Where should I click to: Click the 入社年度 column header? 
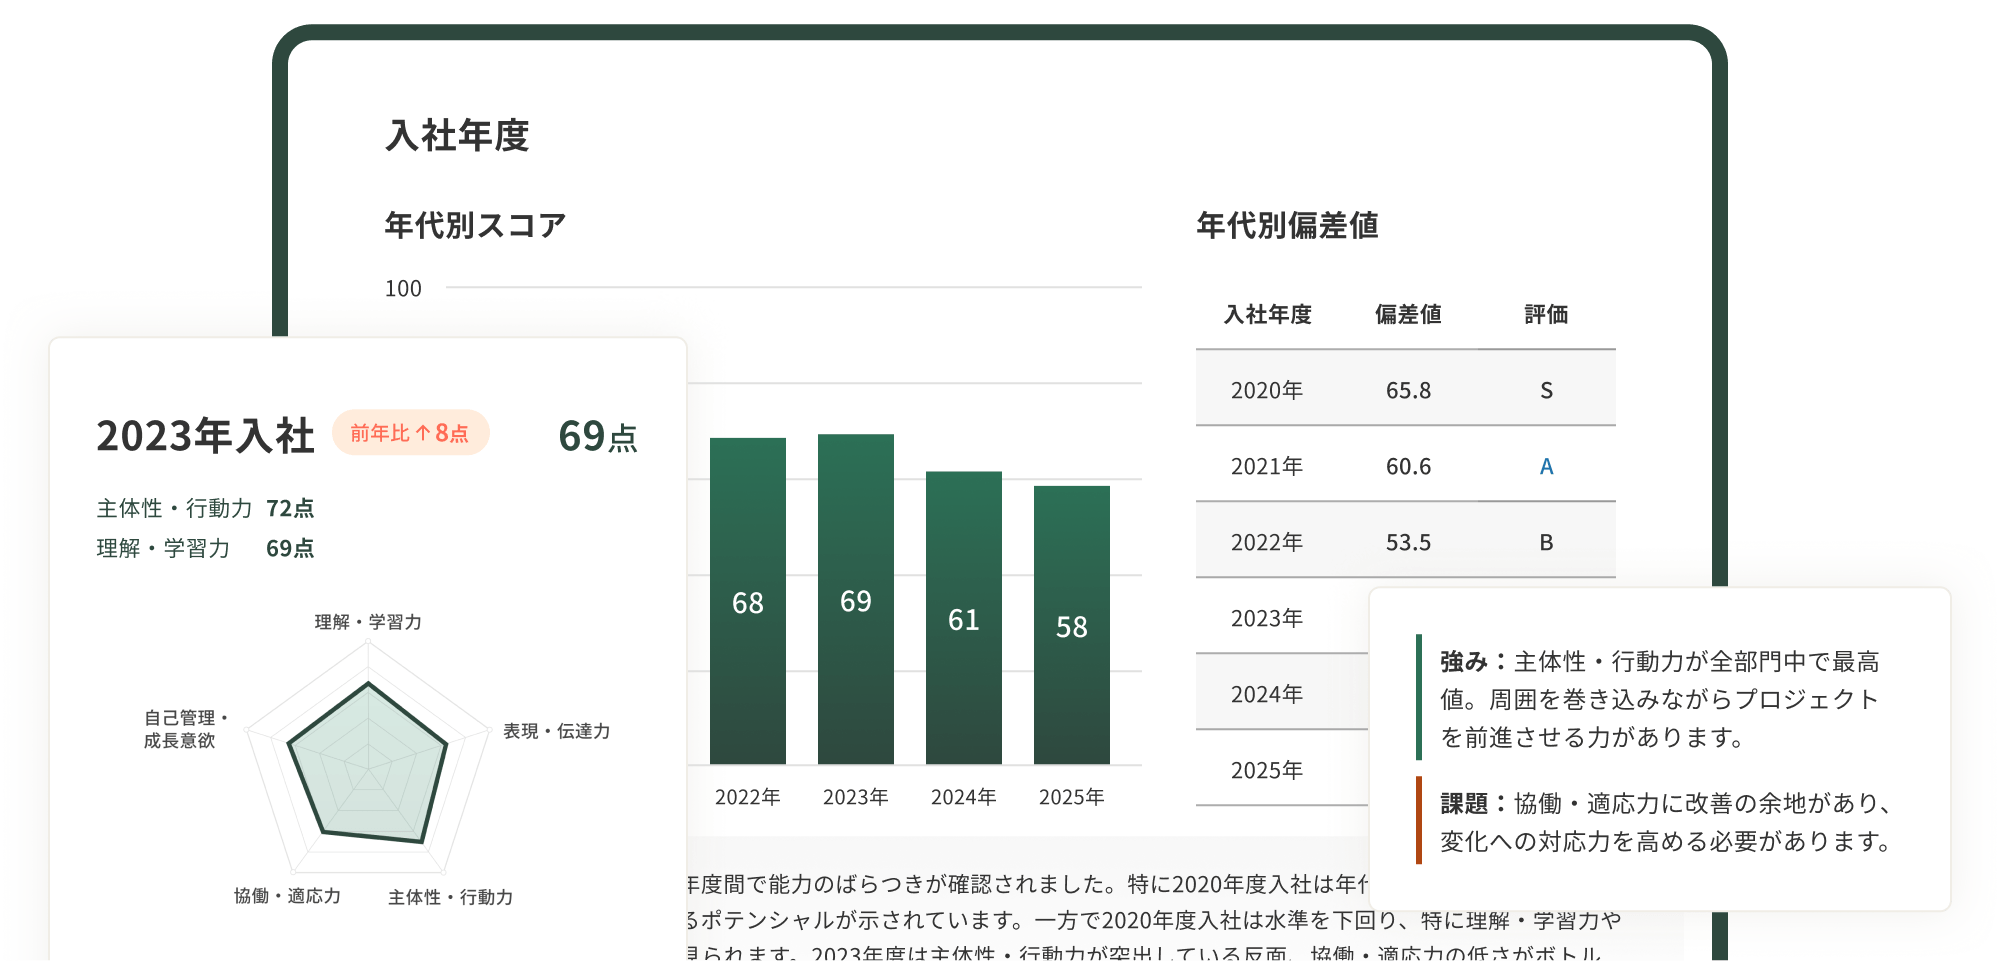1267,314
